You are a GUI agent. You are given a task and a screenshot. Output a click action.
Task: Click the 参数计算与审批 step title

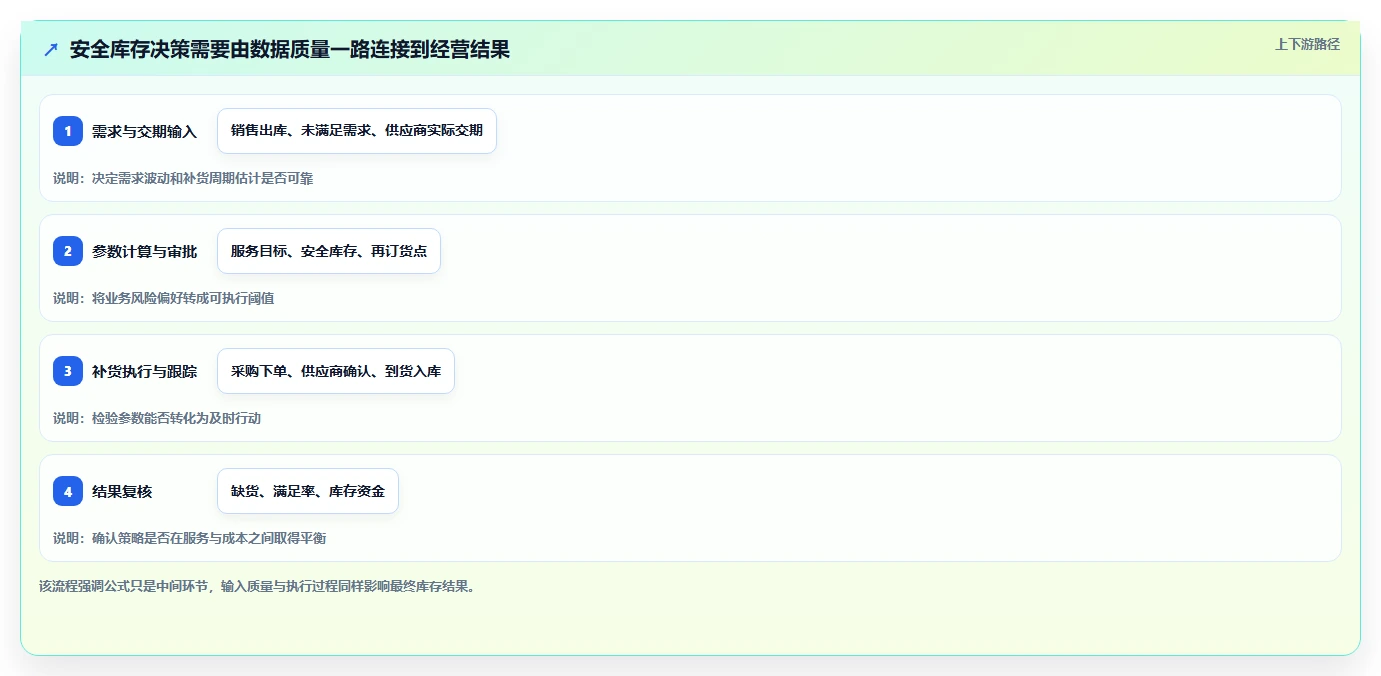coord(144,251)
